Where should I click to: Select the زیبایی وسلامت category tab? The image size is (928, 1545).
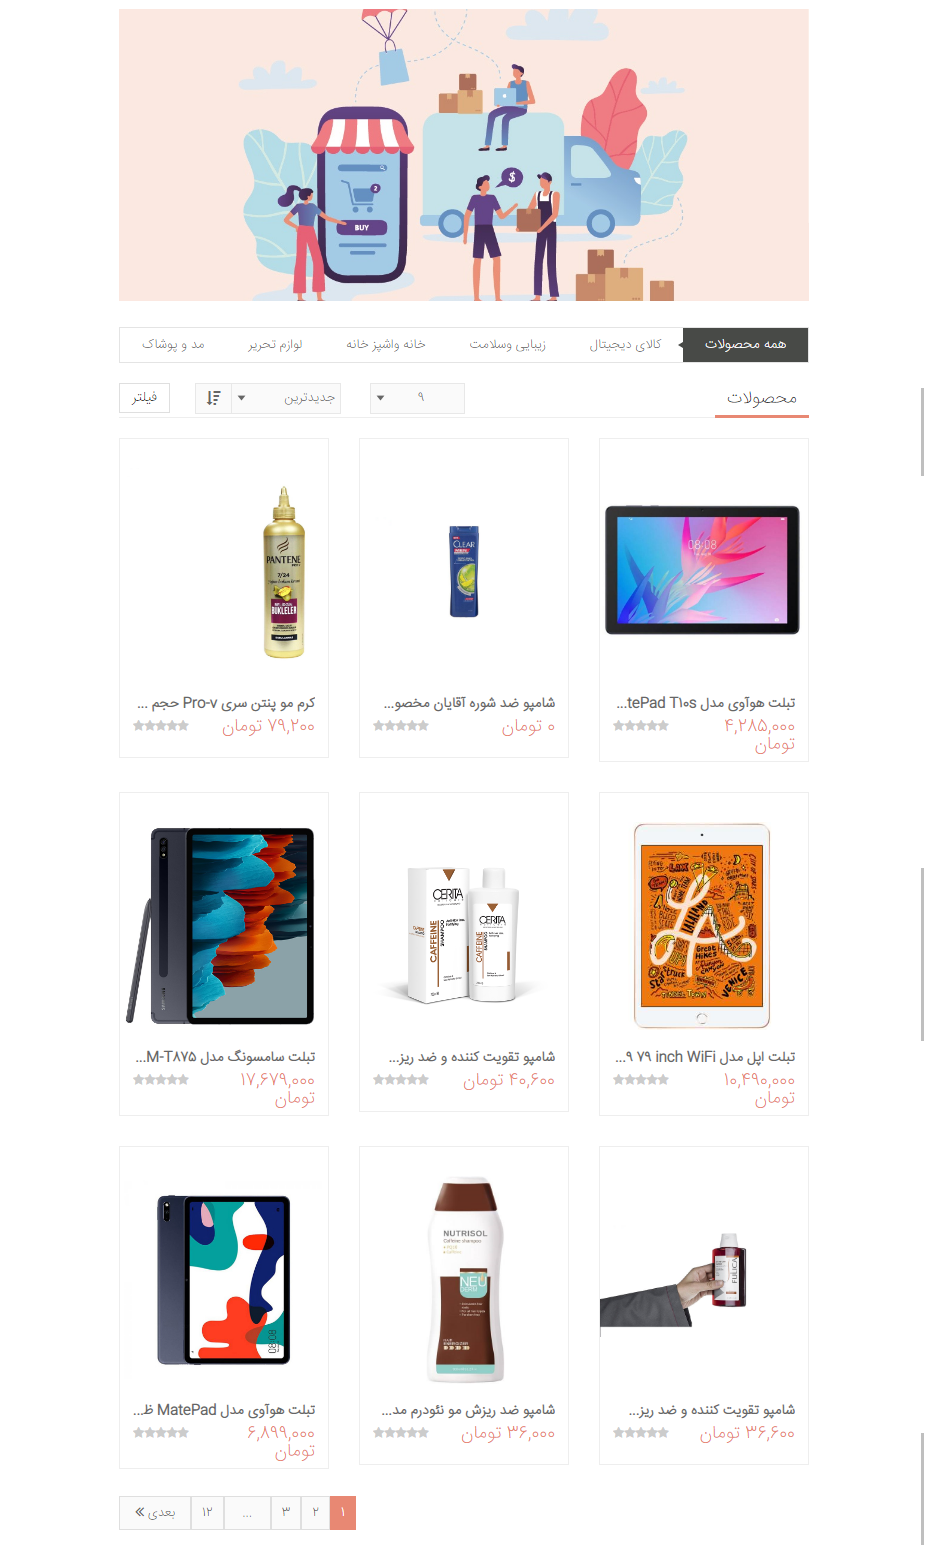tap(508, 344)
